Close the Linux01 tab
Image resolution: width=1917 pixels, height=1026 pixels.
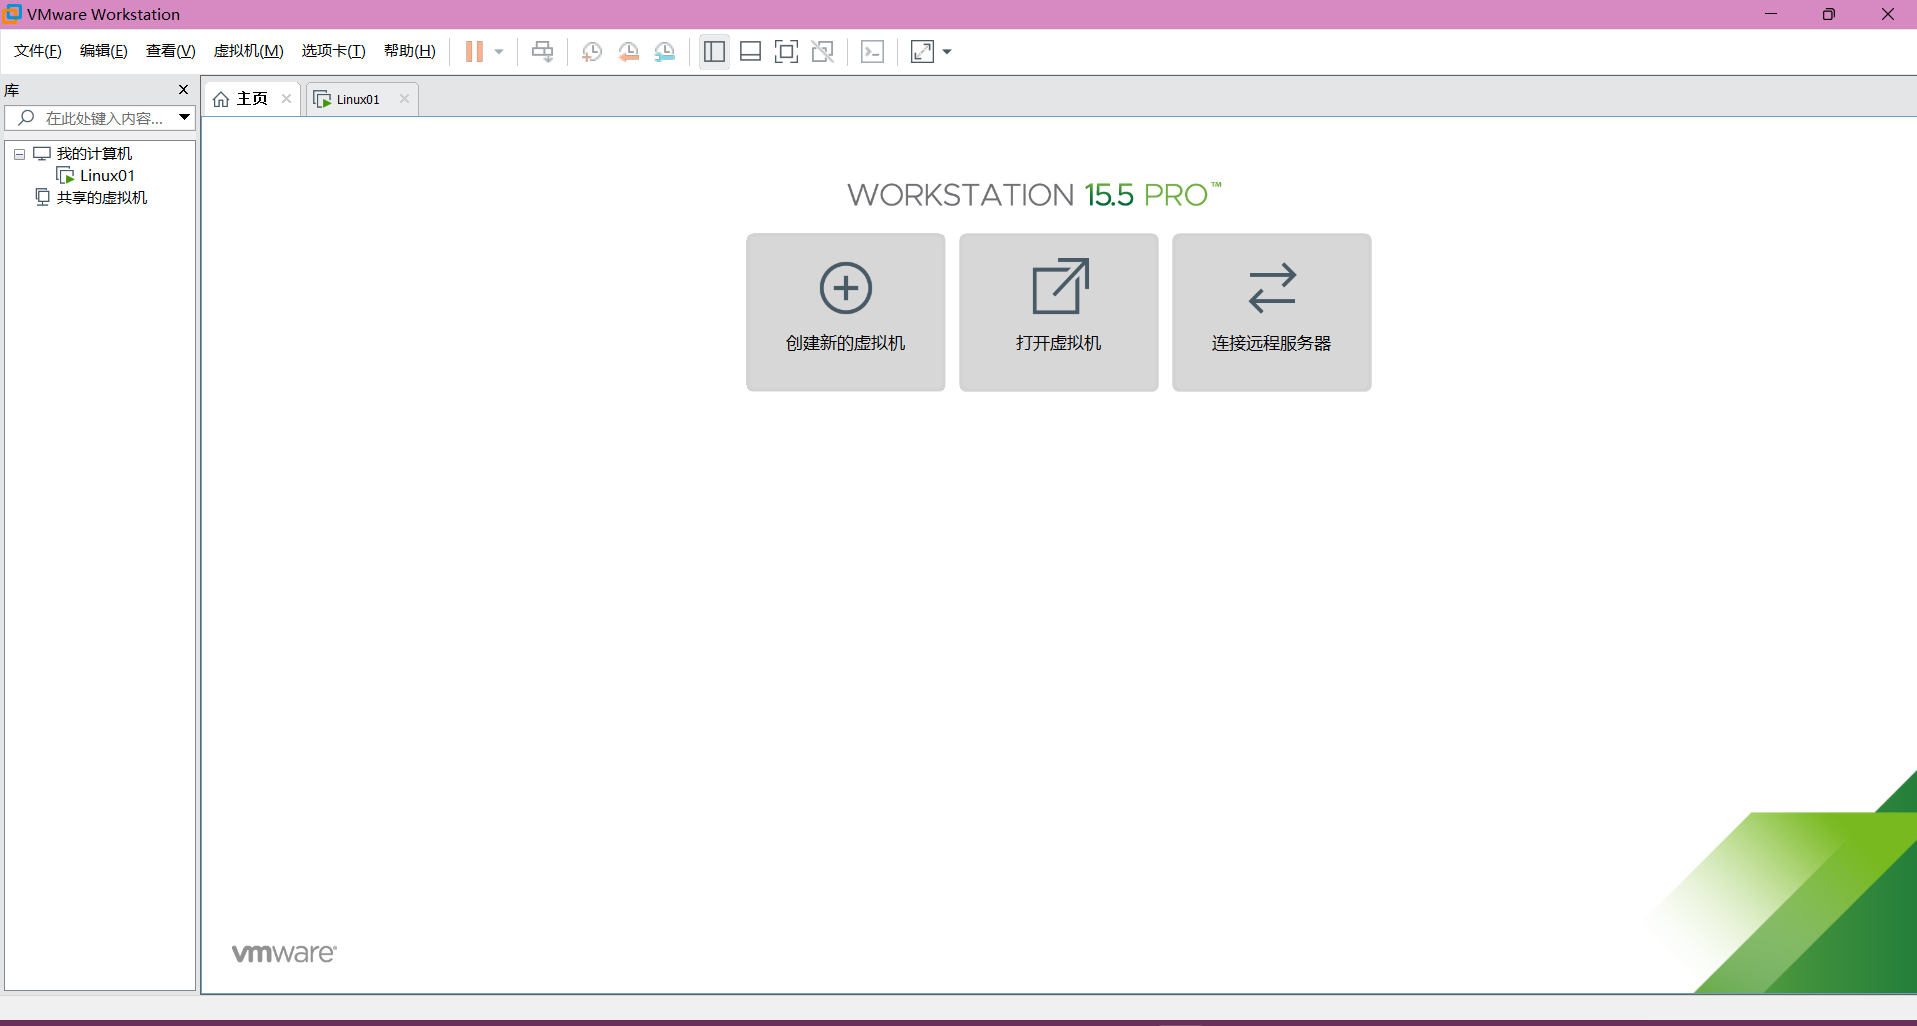coord(404,99)
